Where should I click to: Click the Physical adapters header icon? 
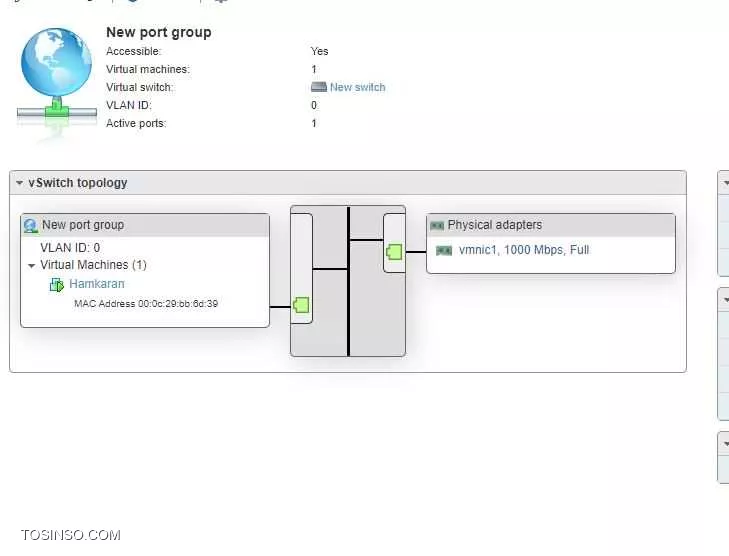pyautogui.click(x=436, y=226)
